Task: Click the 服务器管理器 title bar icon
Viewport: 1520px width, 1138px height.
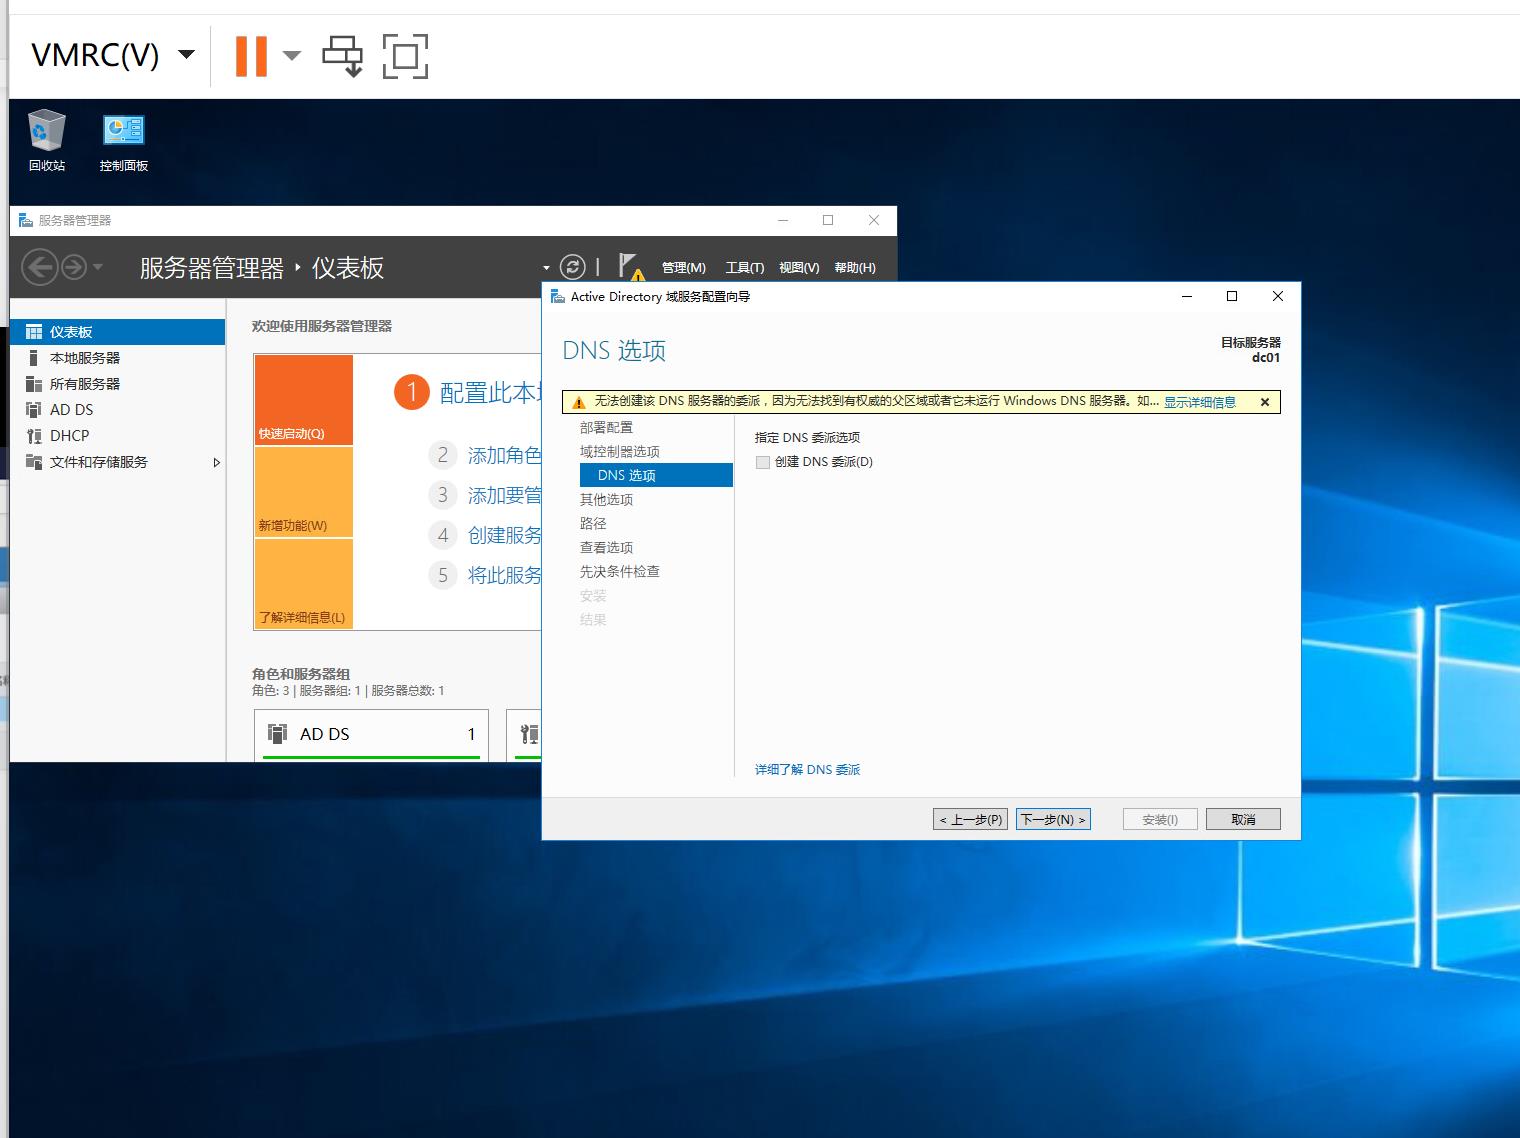Action: [x=26, y=220]
